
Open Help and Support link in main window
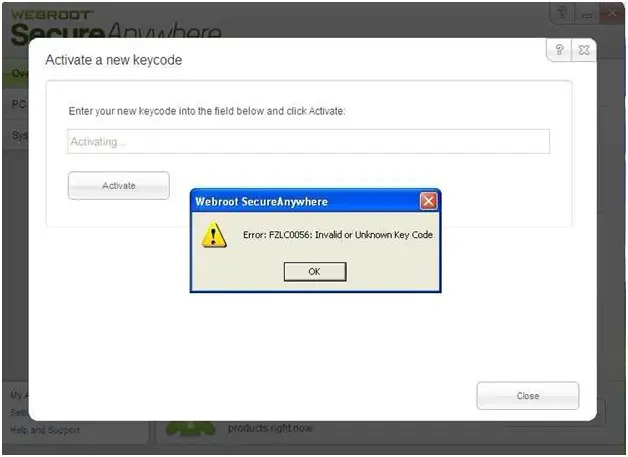(x=45, y=431)
